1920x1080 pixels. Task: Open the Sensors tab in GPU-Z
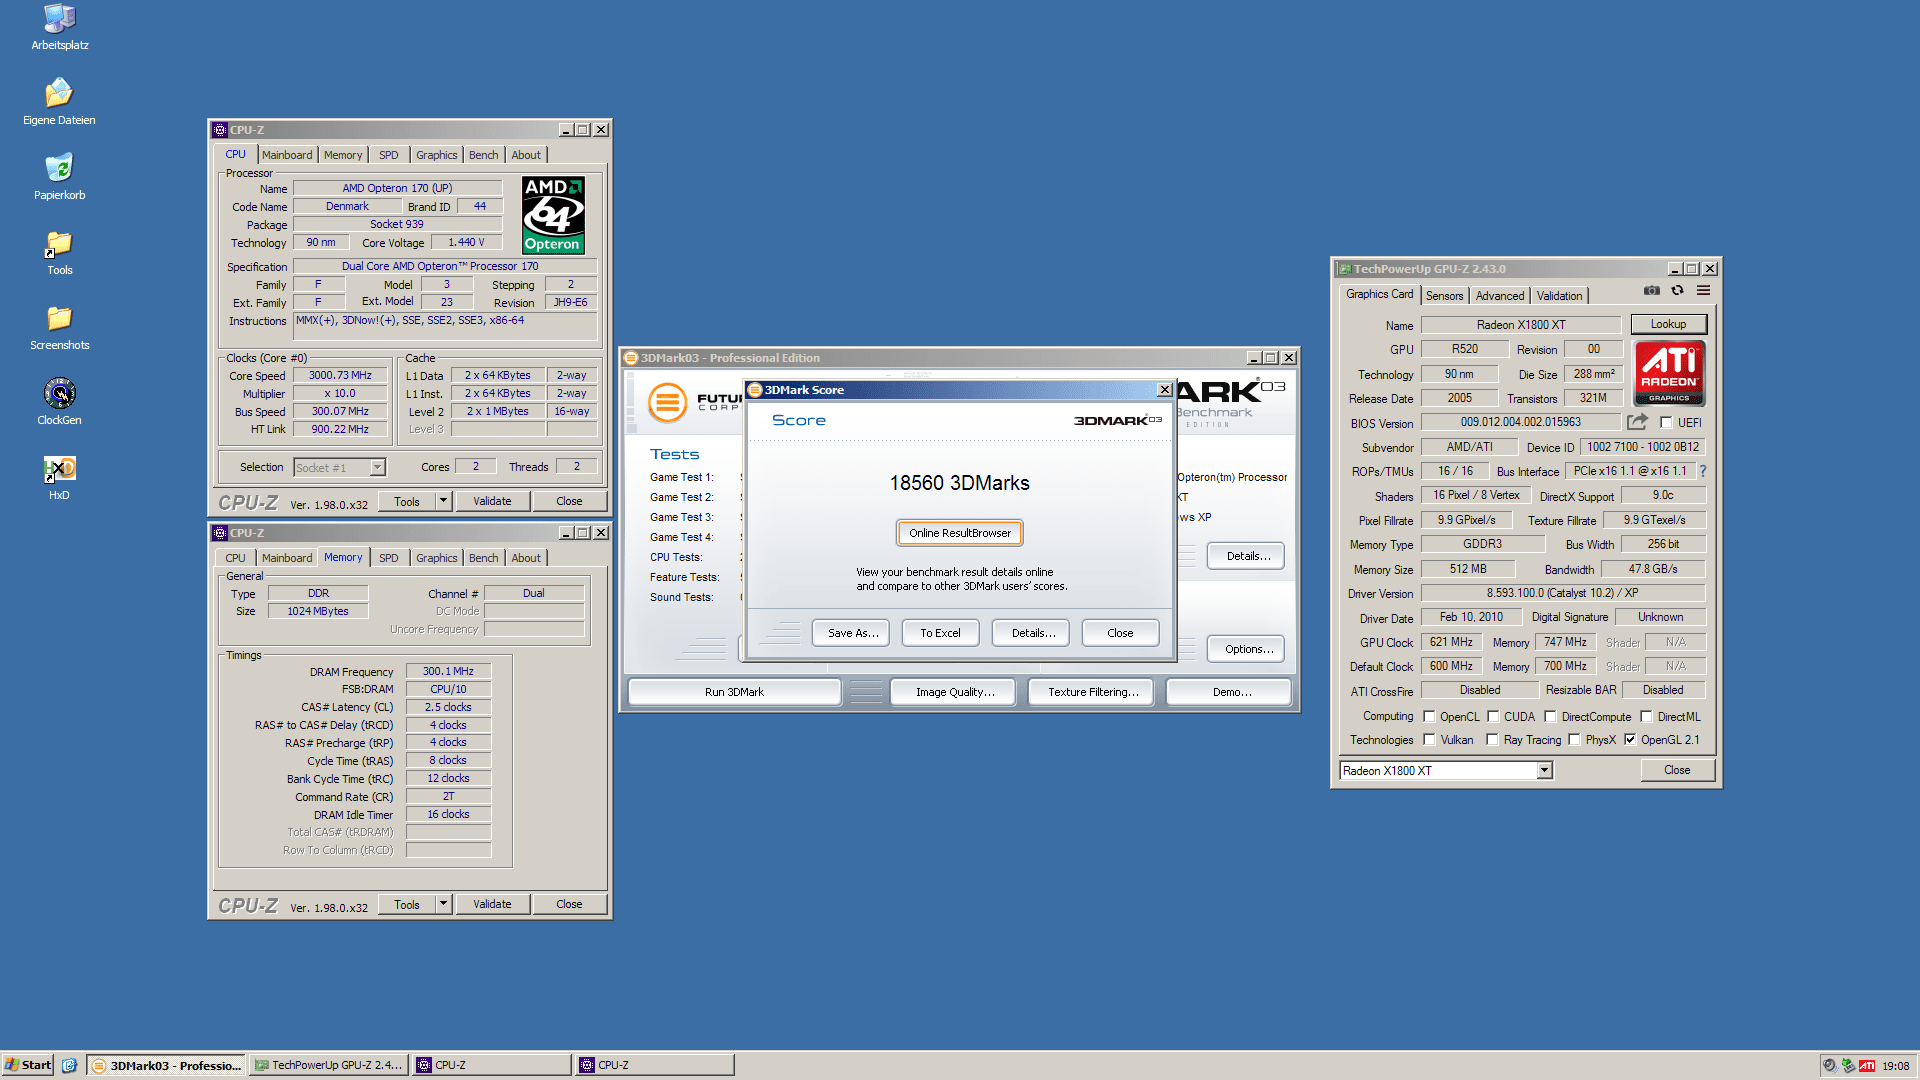(x=1444, y=296)
